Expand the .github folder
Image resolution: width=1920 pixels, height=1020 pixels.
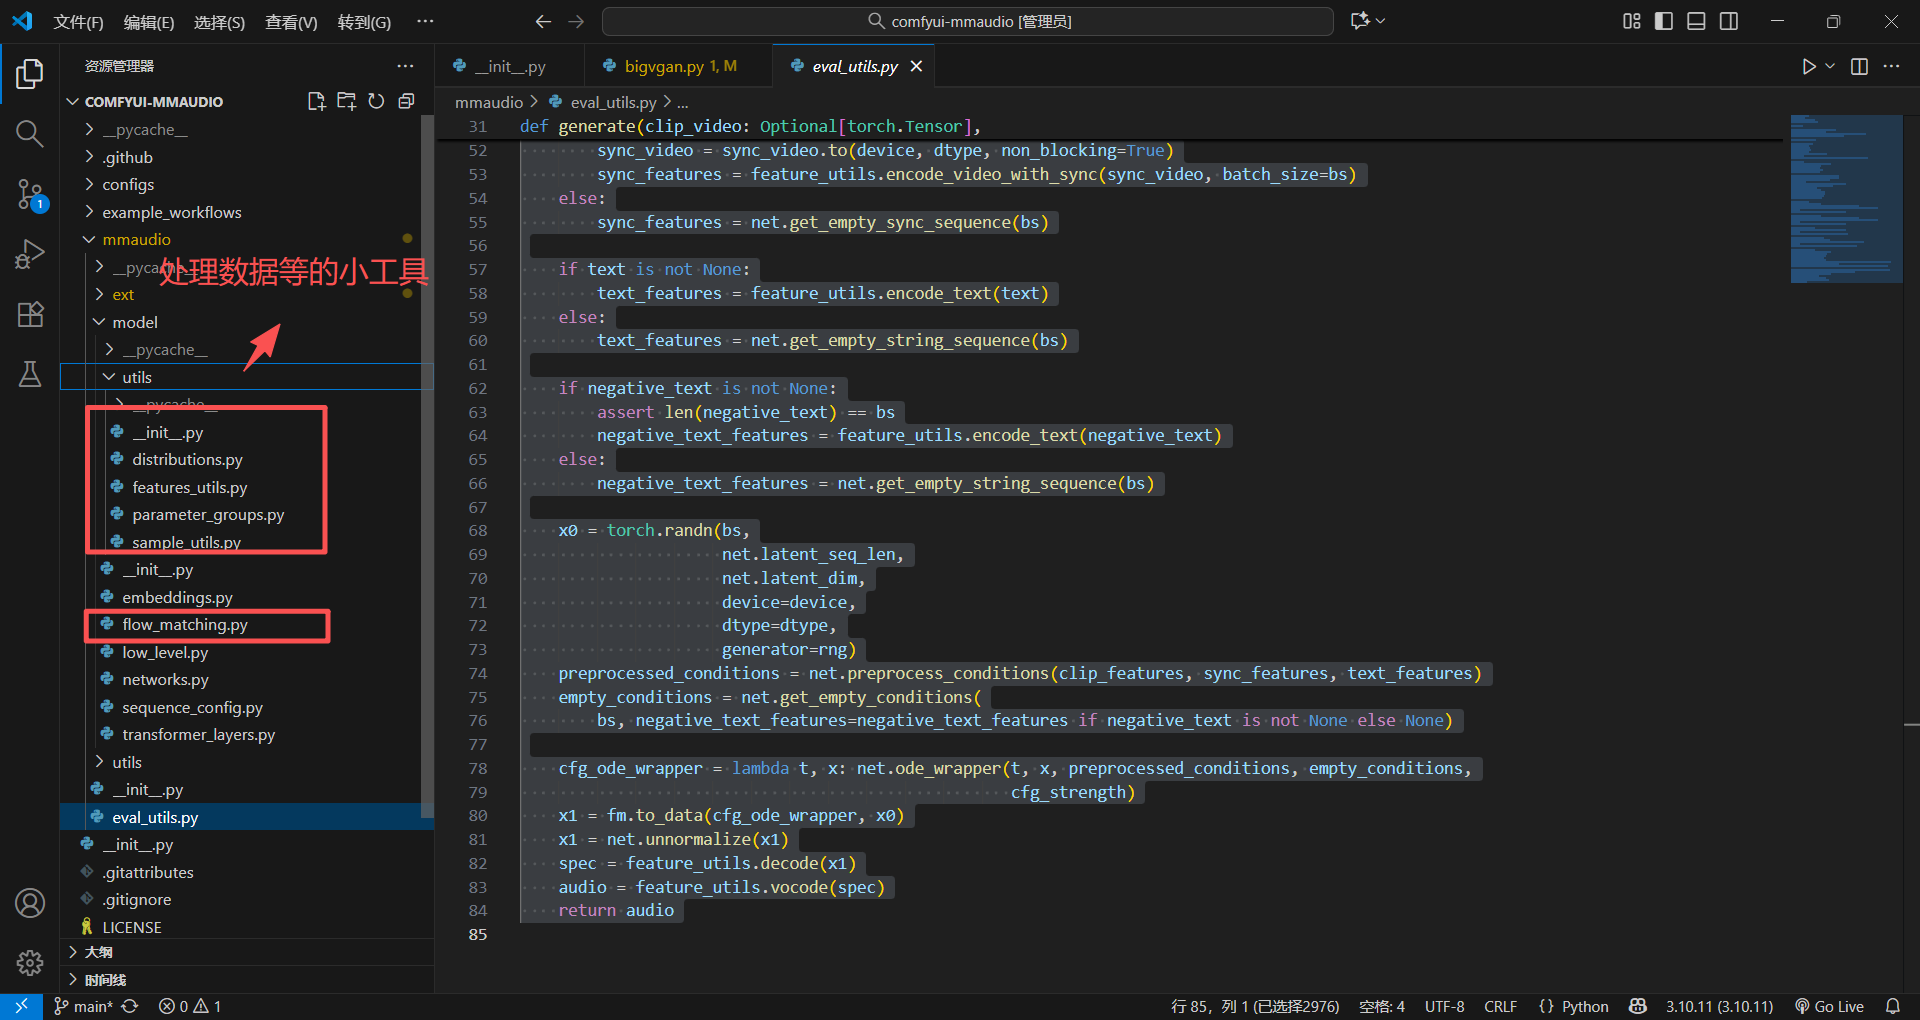click(127, 157)
